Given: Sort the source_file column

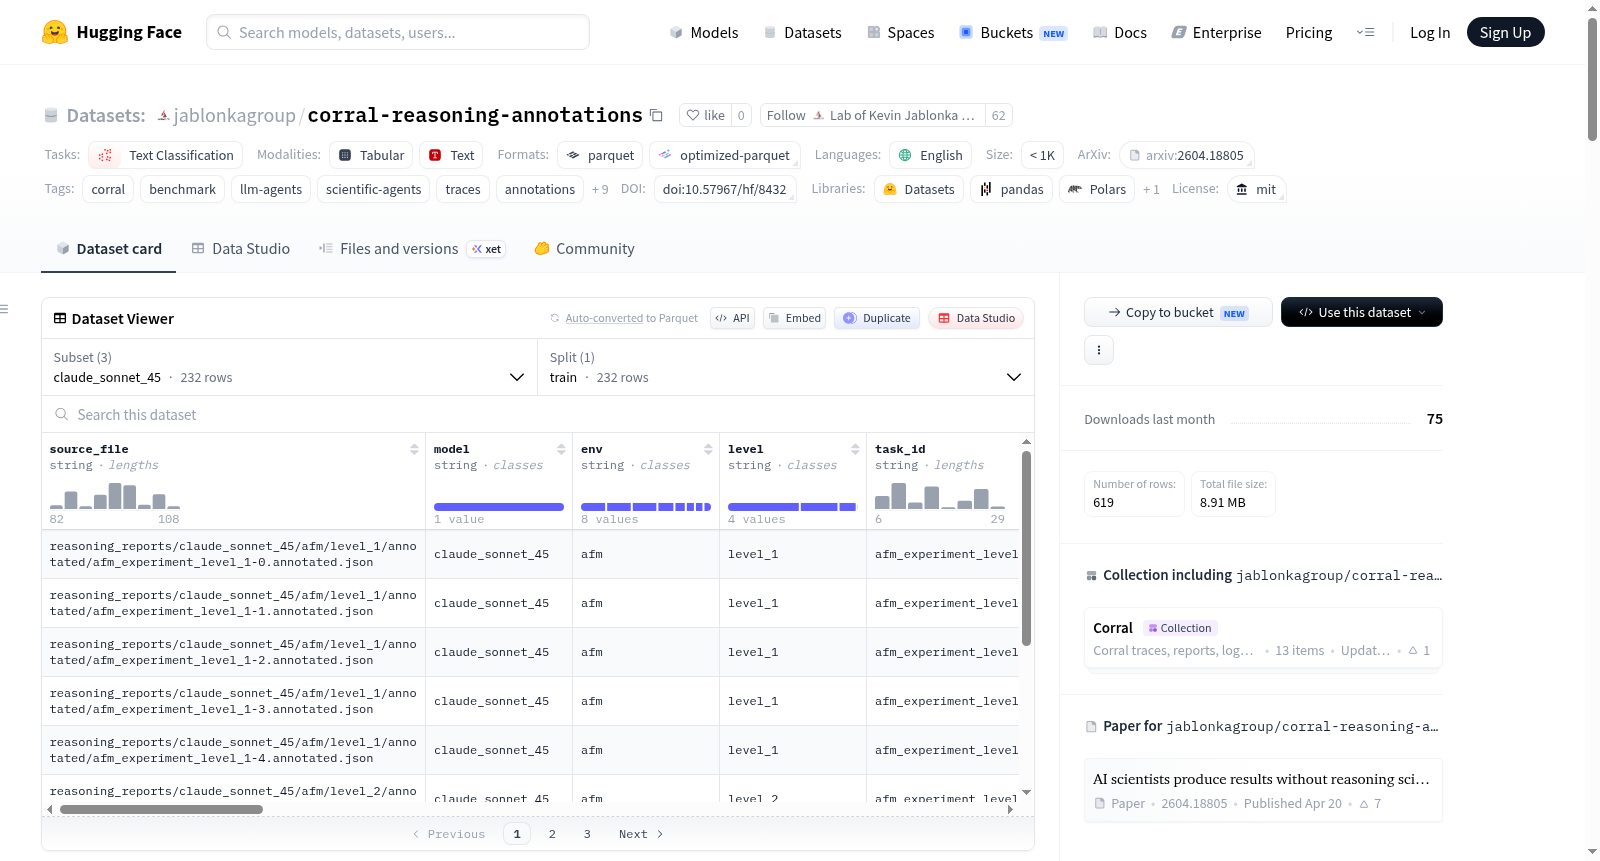Looking at the screenshot, I should [x=414, y=449].
